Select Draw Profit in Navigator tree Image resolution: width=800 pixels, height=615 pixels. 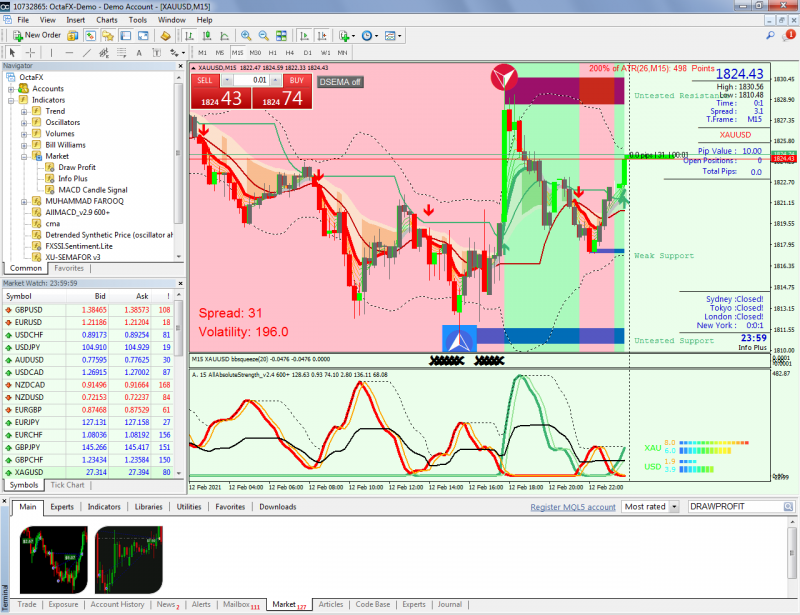77,167
